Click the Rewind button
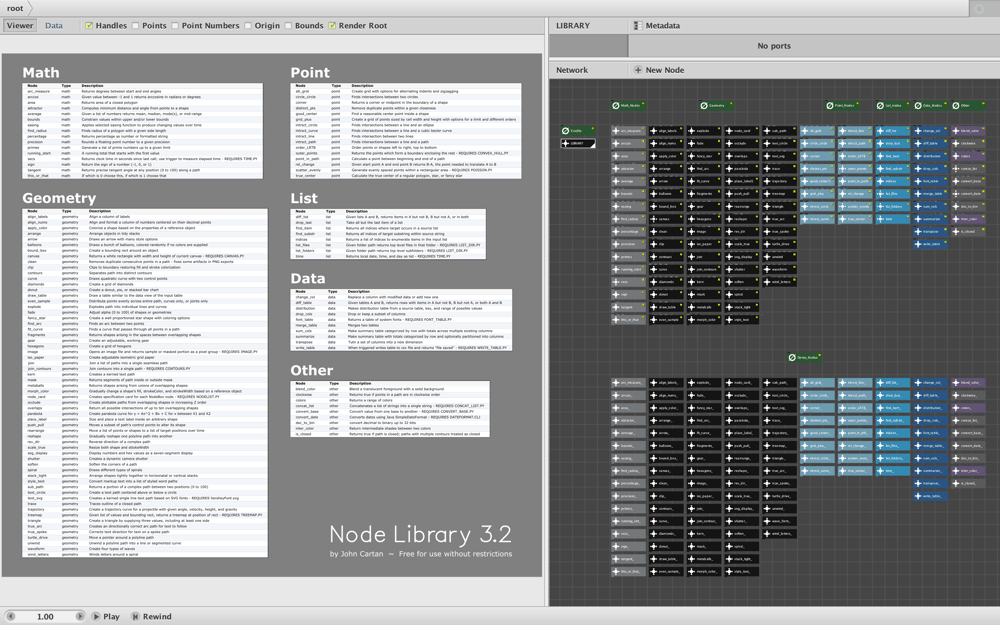Screen dimensions: 1000x625 coord(152,617)
